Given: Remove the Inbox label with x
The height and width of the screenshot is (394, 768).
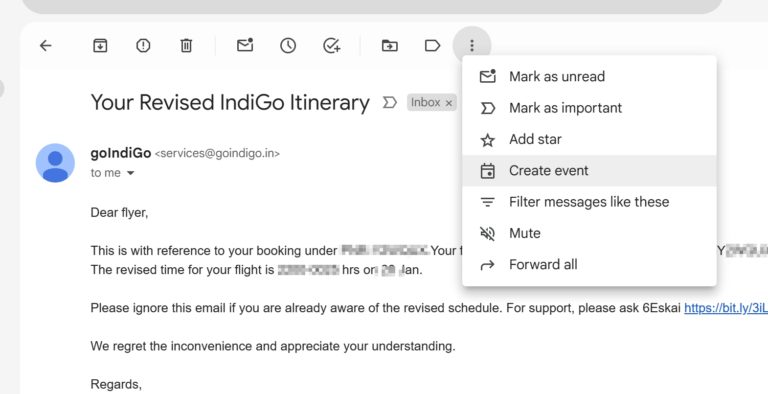Looking at the screenshot, I should [x=449, y=103].
